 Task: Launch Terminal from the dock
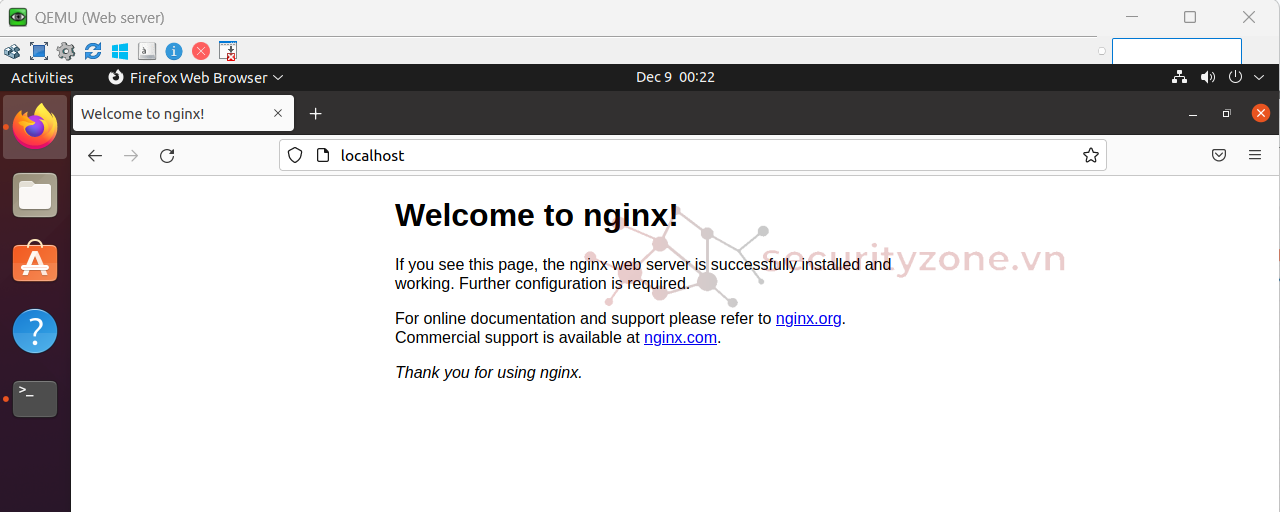35,399
